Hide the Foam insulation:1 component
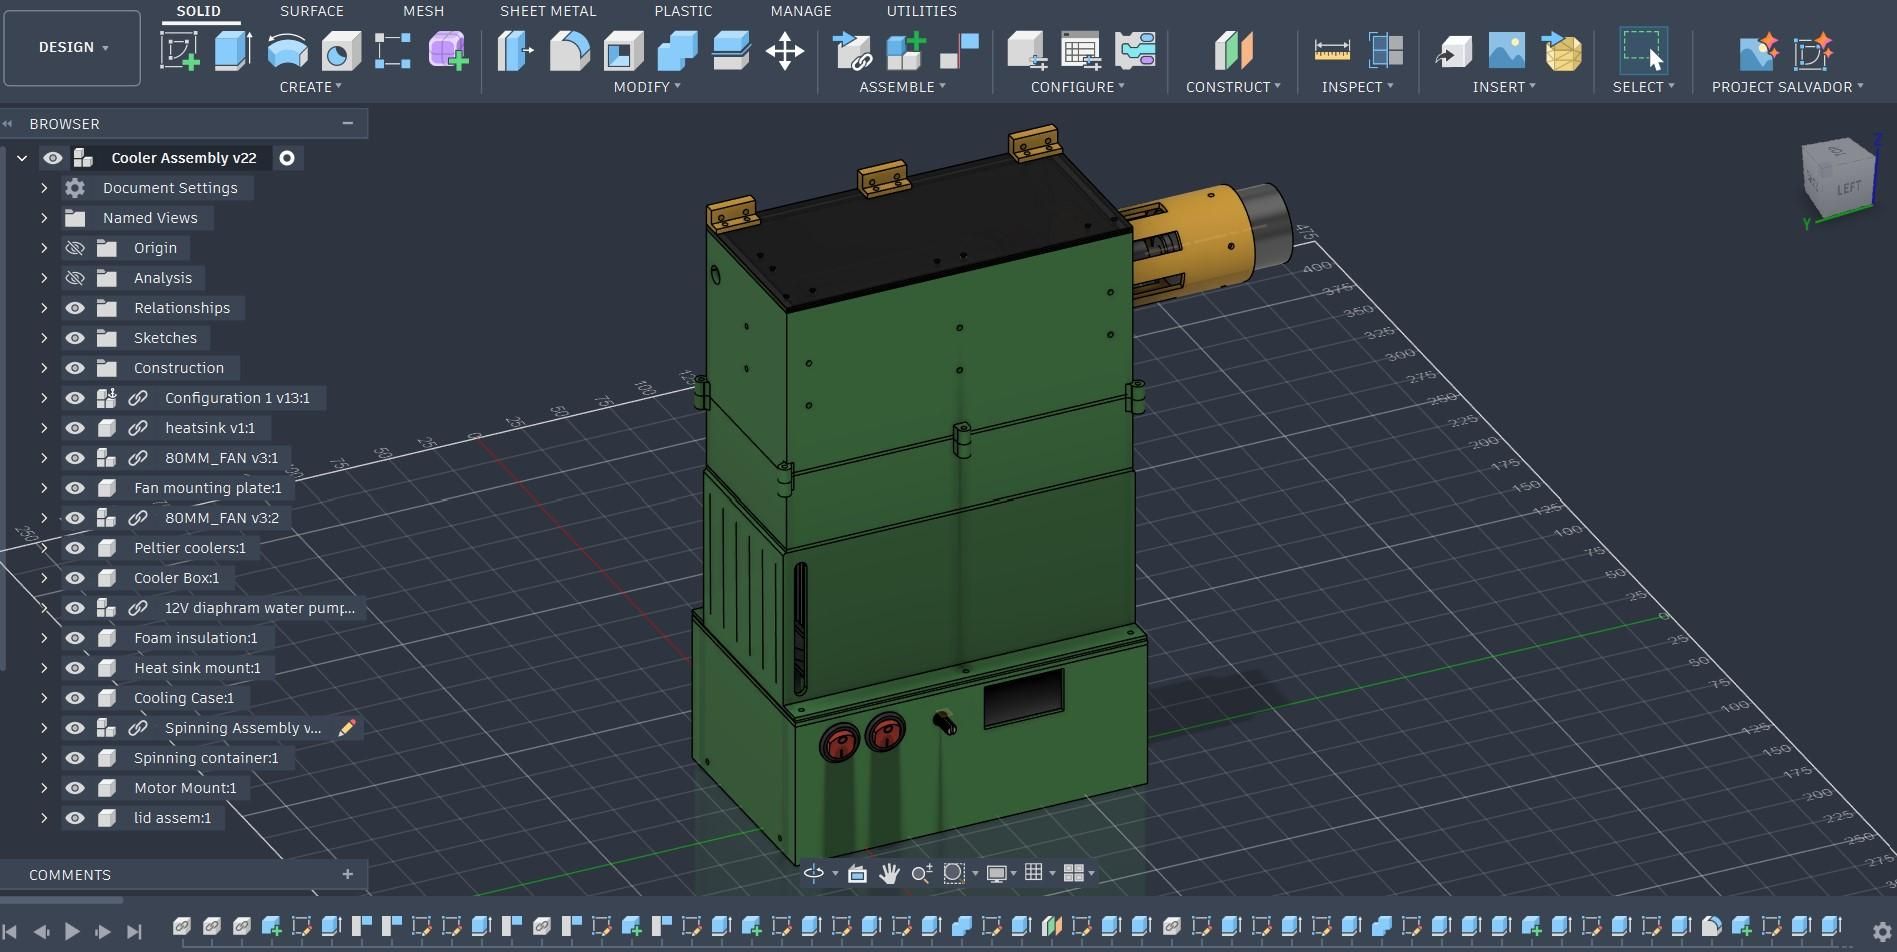 click(75, 638)
